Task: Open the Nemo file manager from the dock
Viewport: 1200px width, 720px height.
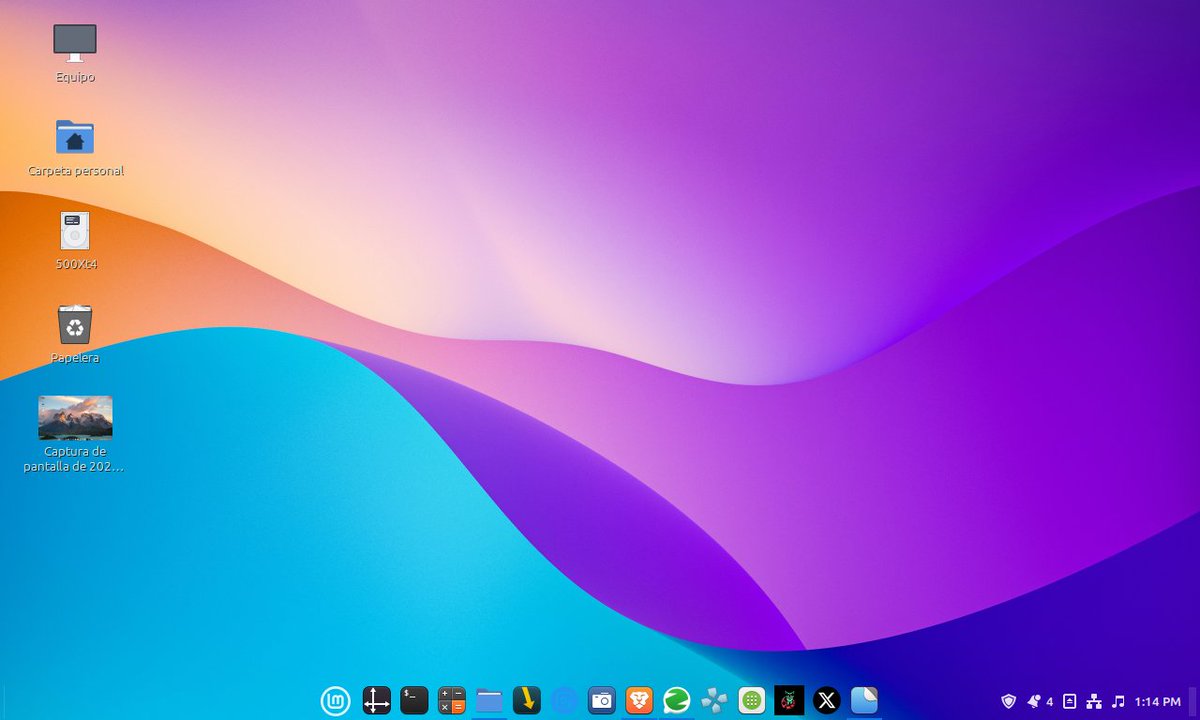Action: pyautogui.click(x=489, y=700)
